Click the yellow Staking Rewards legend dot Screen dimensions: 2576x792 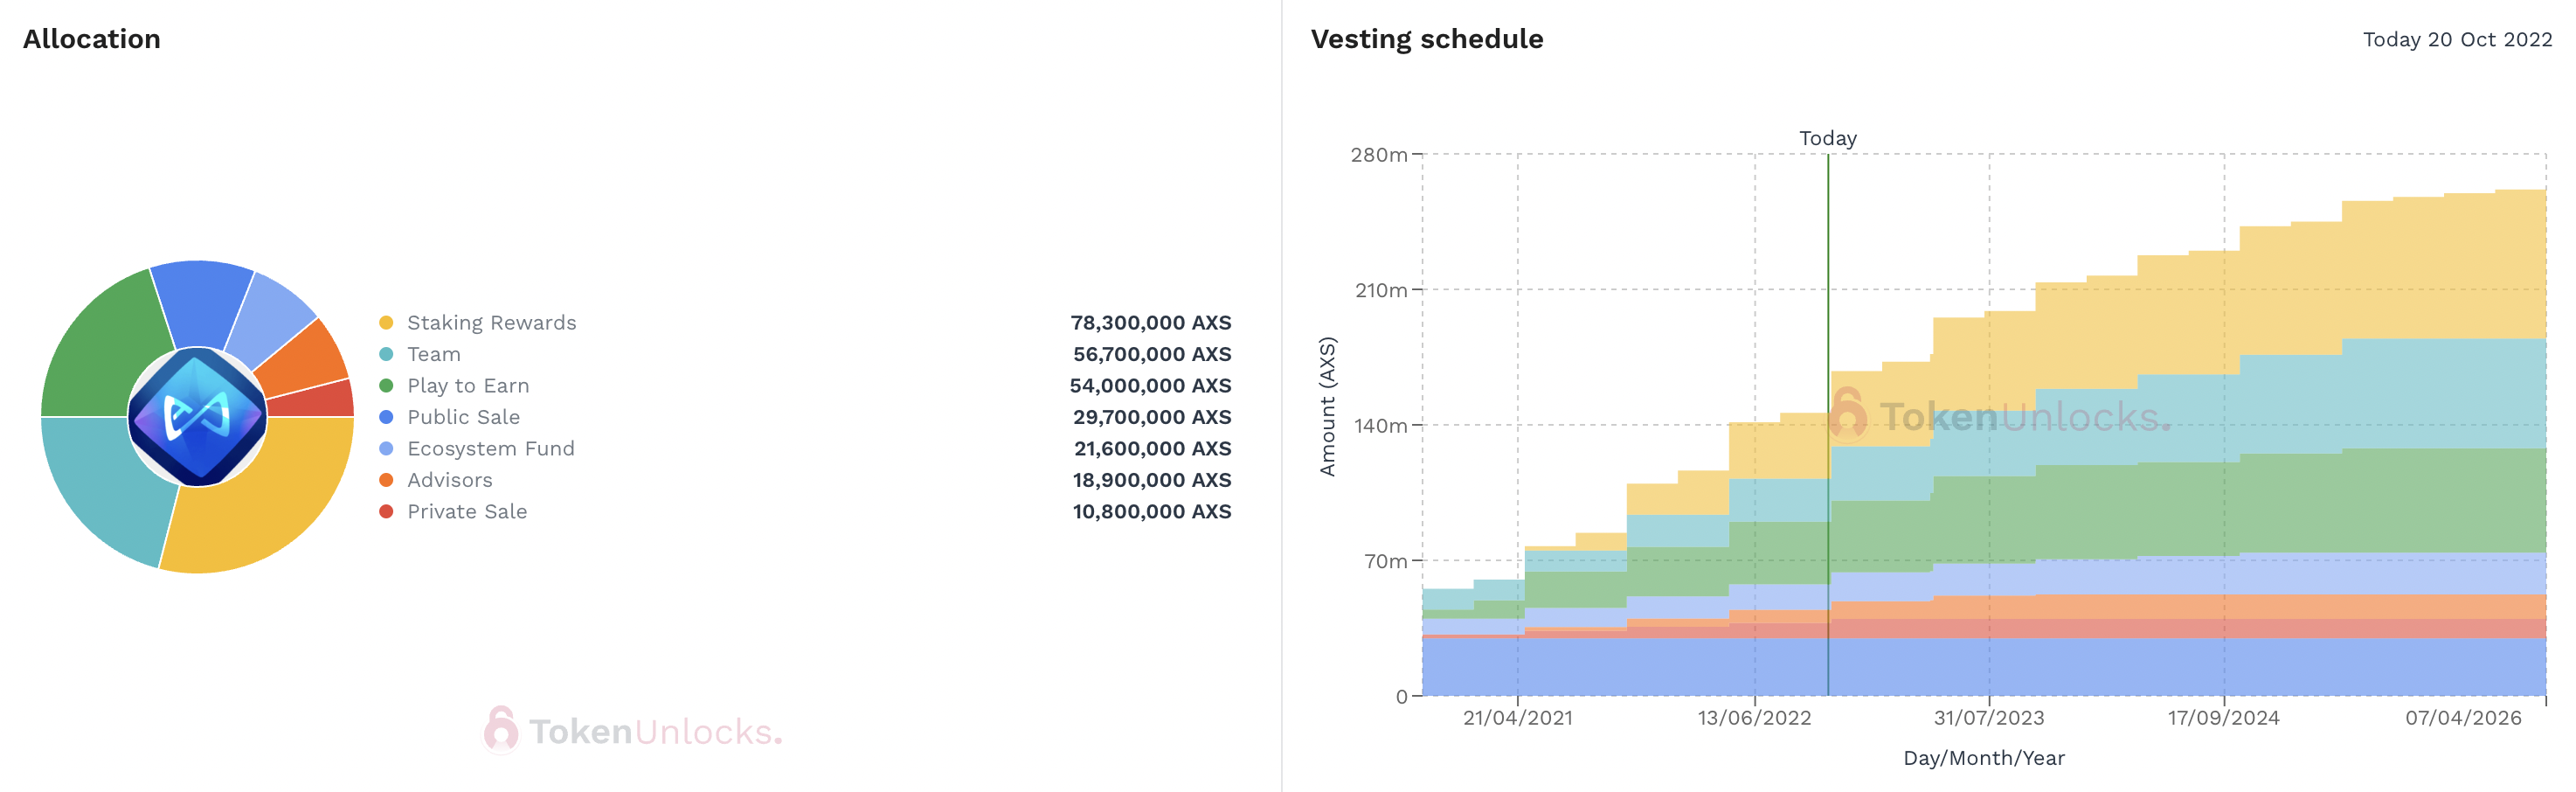click(x=386, y=323)
